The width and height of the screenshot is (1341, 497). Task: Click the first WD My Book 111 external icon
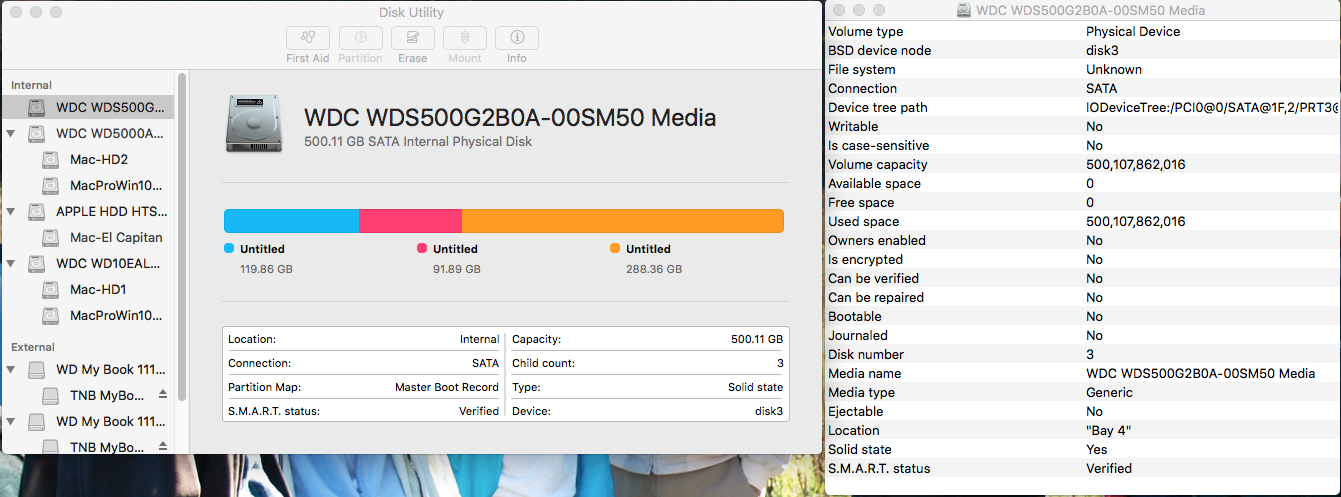pos(37,370)
